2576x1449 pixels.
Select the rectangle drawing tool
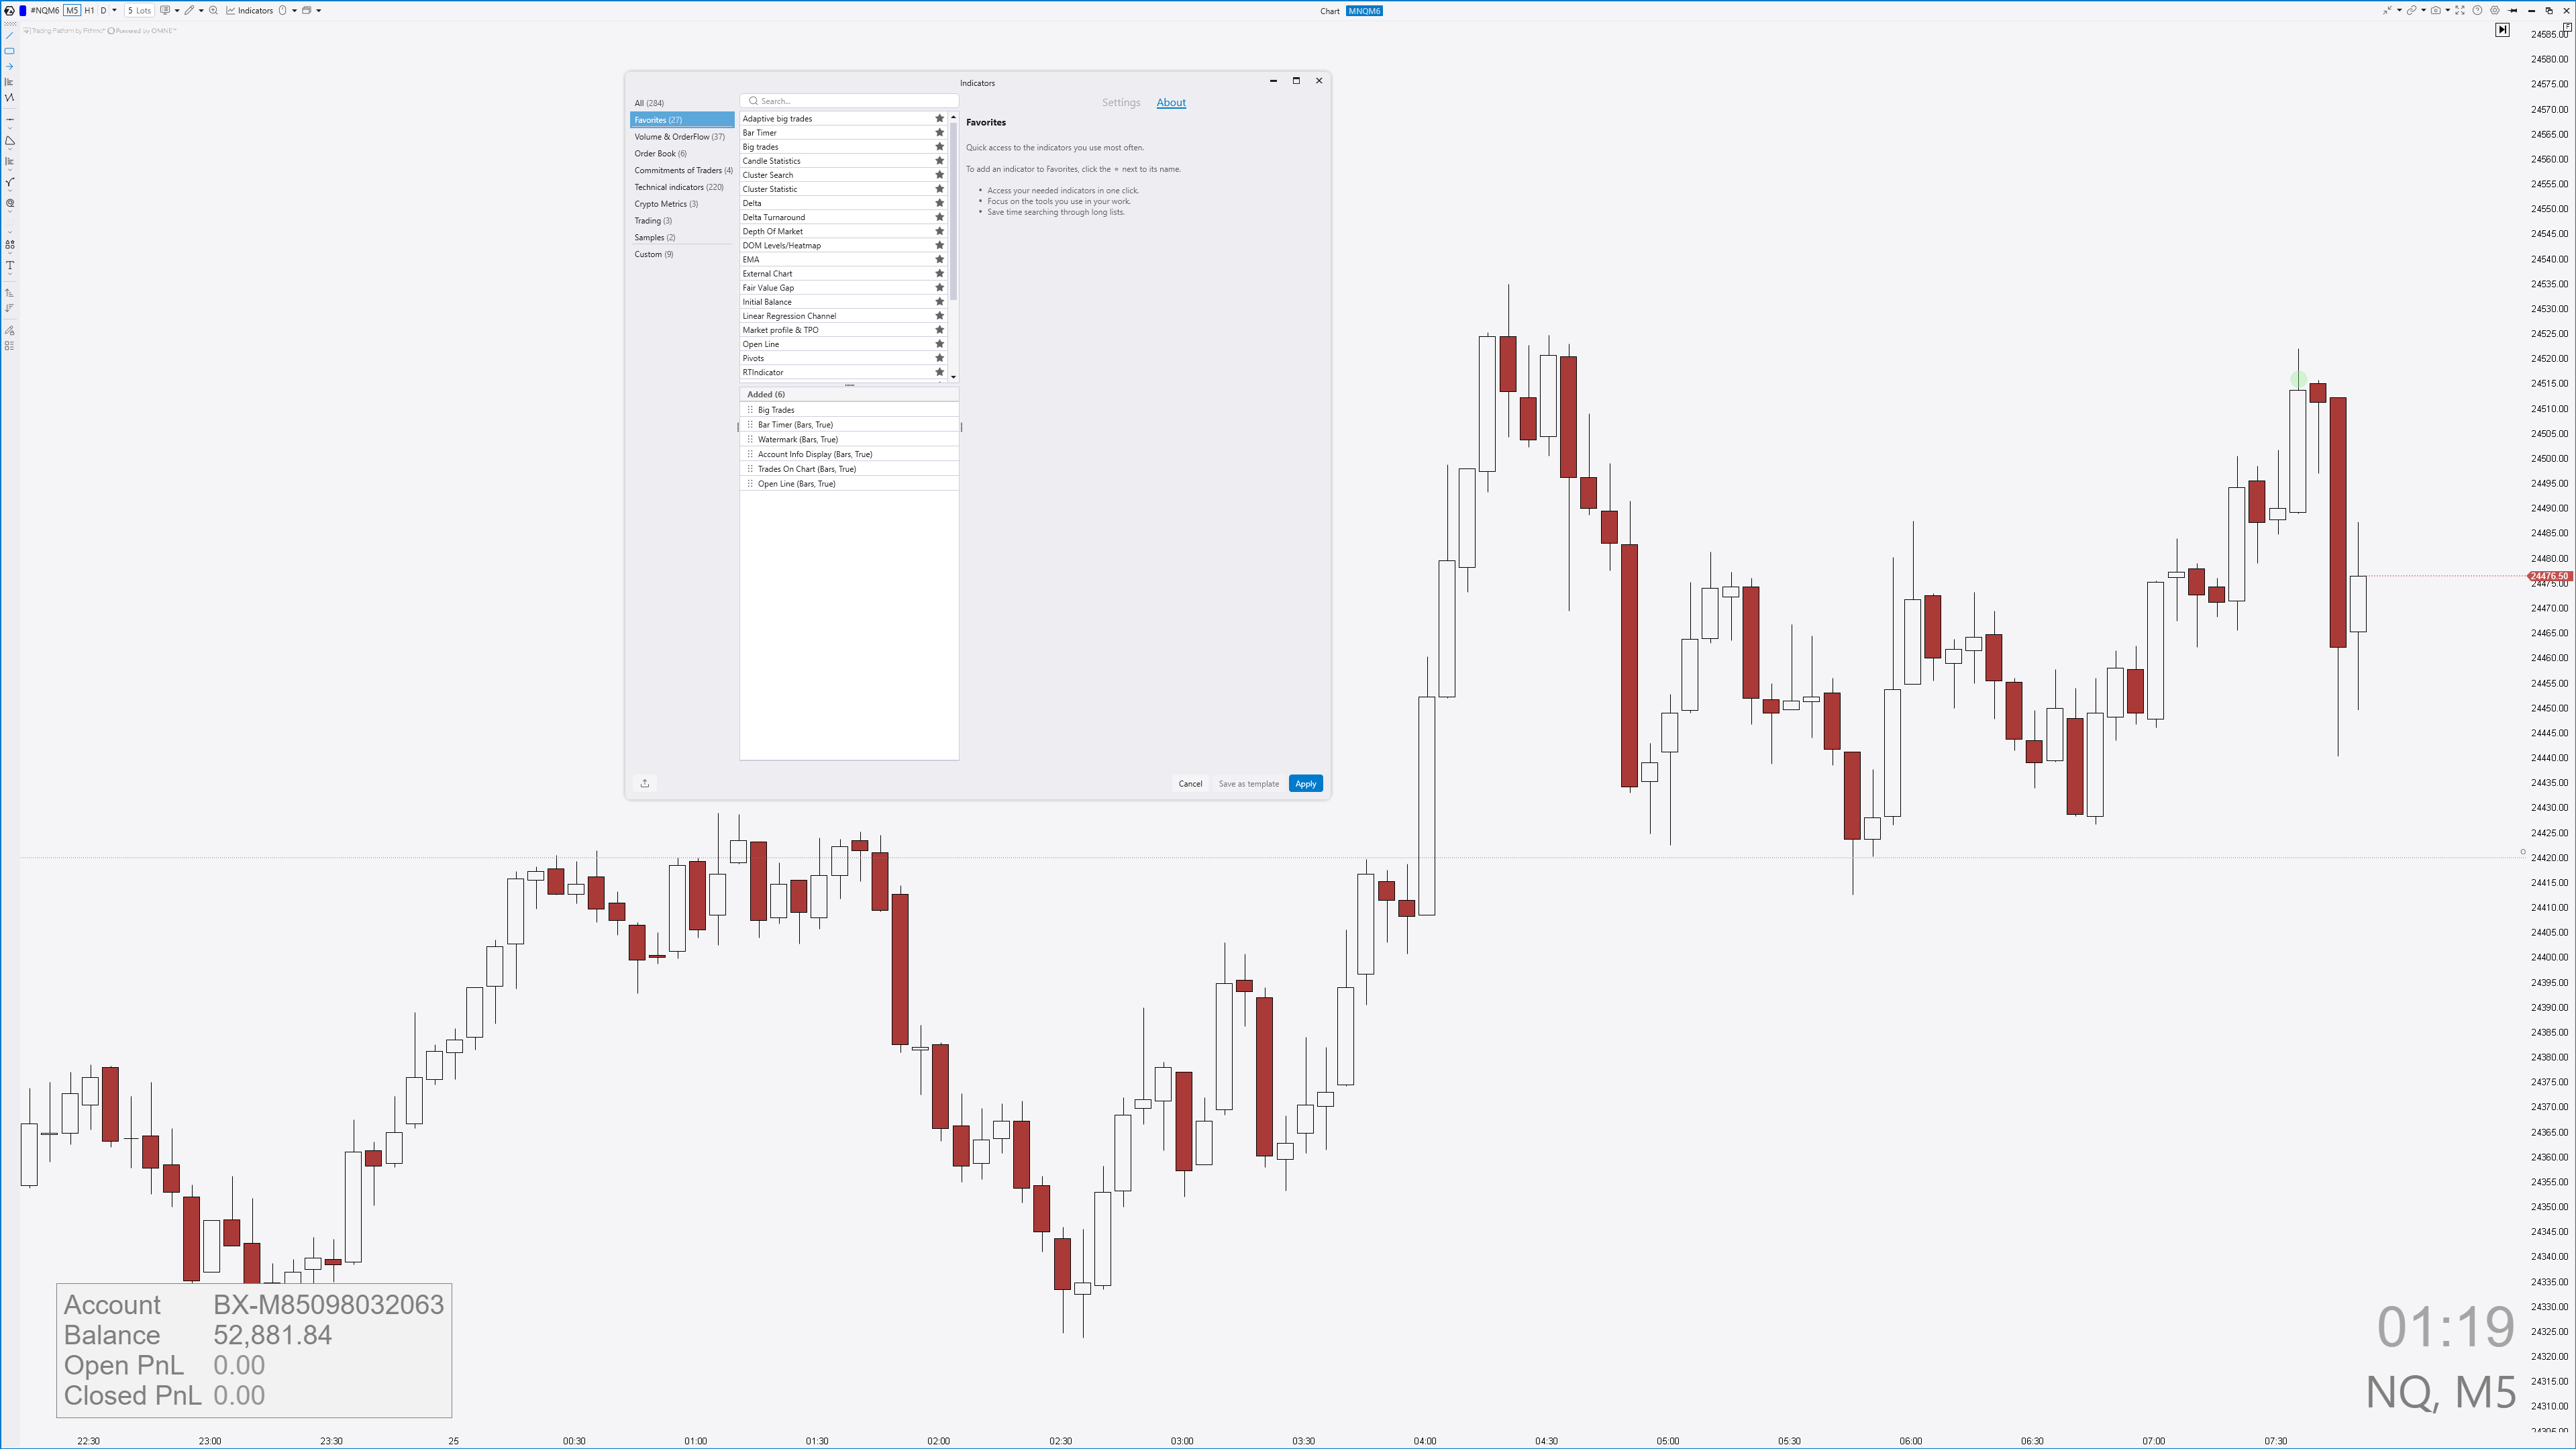pos(9,51)
